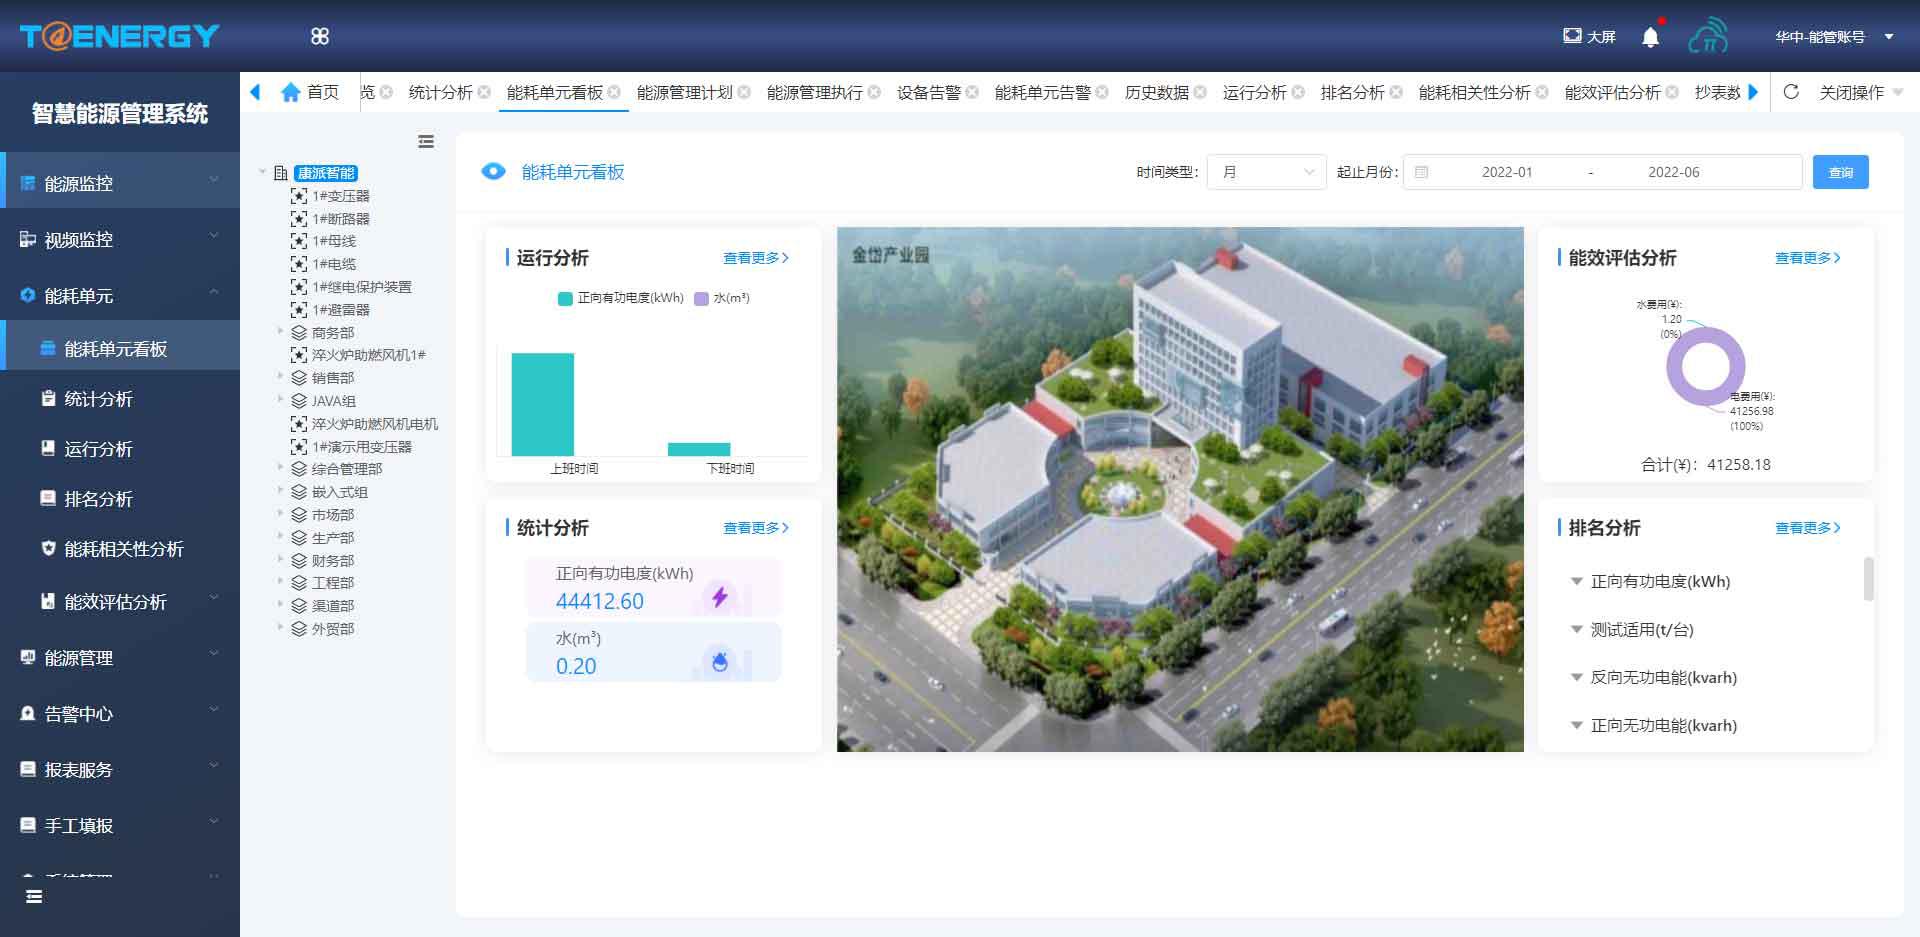Open the 关闭操作 dropdown menu
Image resolution: width=1920 pixels, height=937 pixels.
point(1859,92)
